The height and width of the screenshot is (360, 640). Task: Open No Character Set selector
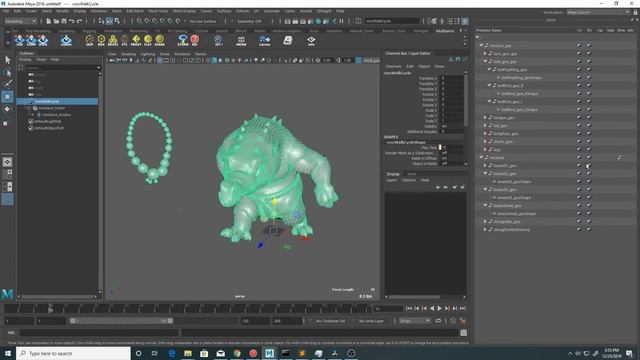tap(331, 321)
